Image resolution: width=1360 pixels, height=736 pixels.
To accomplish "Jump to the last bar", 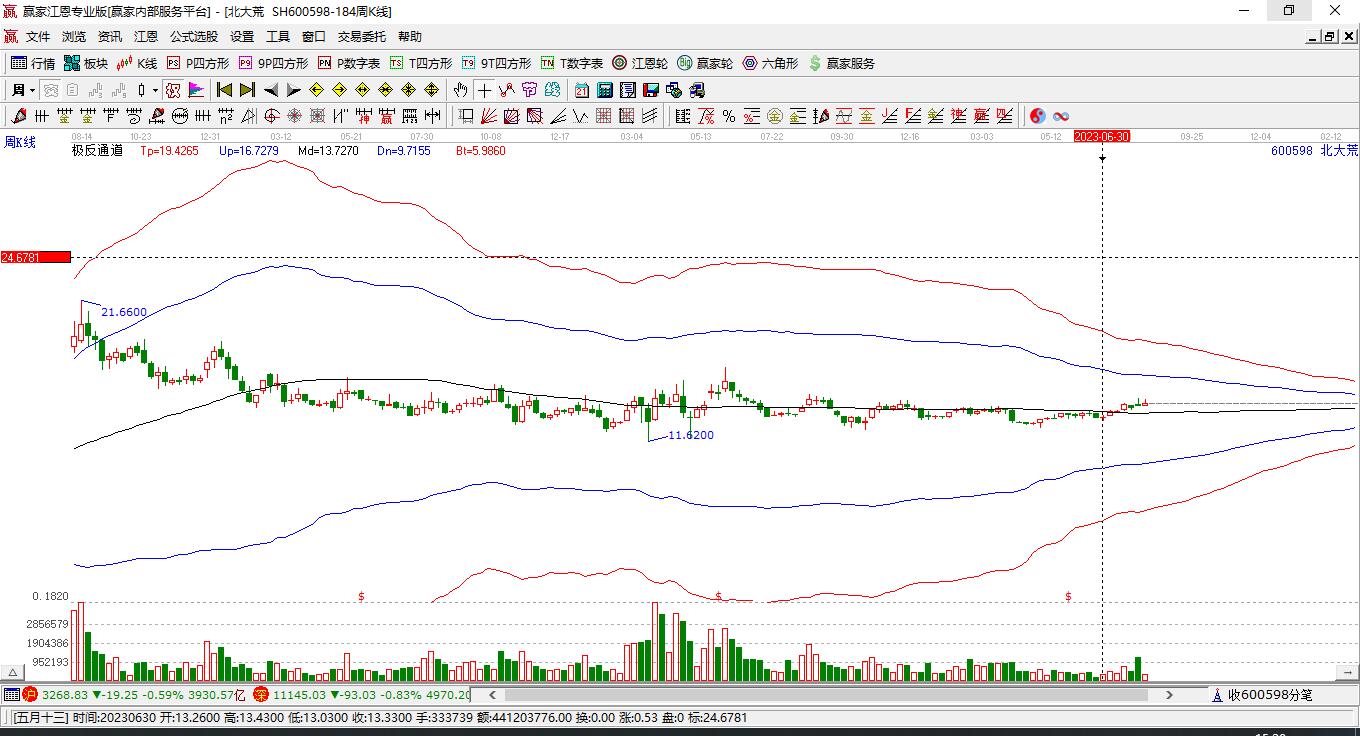I will 247,90.
